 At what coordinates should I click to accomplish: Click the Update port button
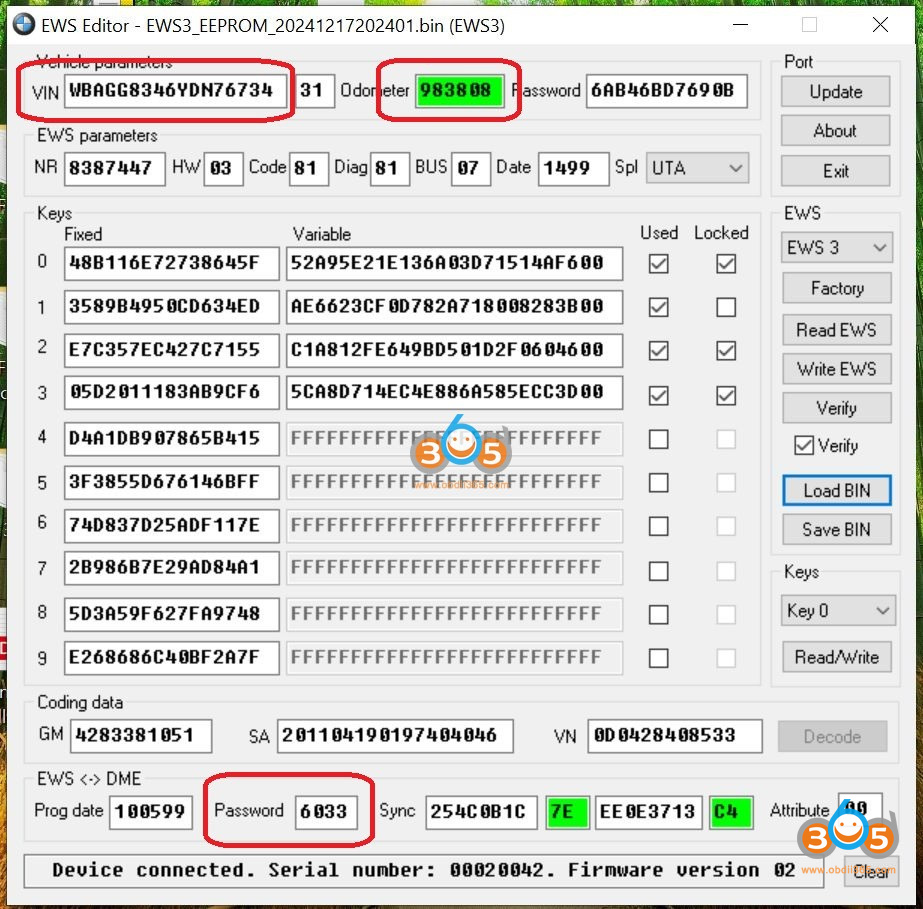click(835, 91)
